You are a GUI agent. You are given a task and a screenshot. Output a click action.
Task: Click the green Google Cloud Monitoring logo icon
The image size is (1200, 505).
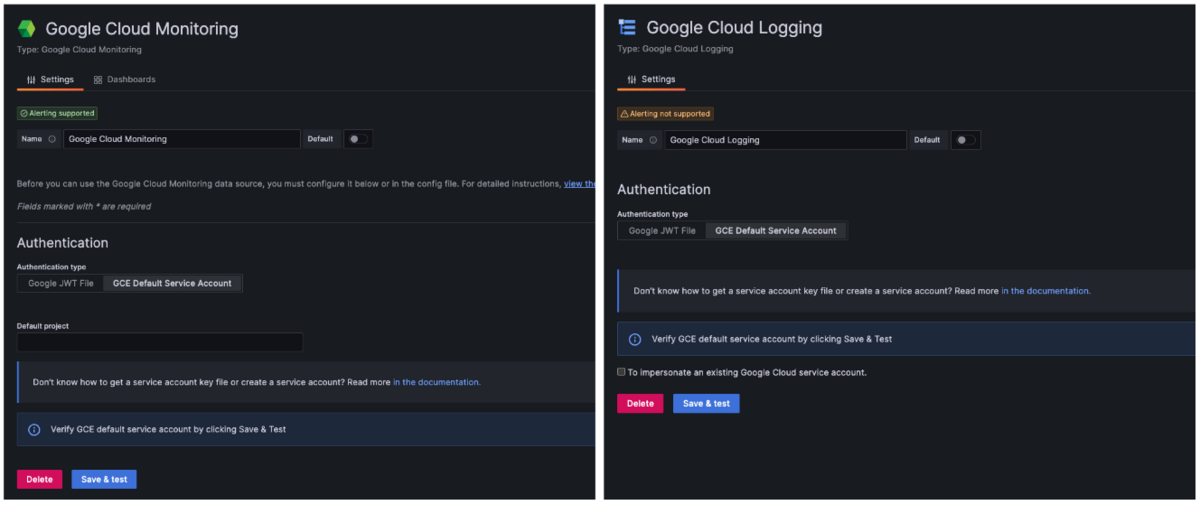click(x=27, y=29)
